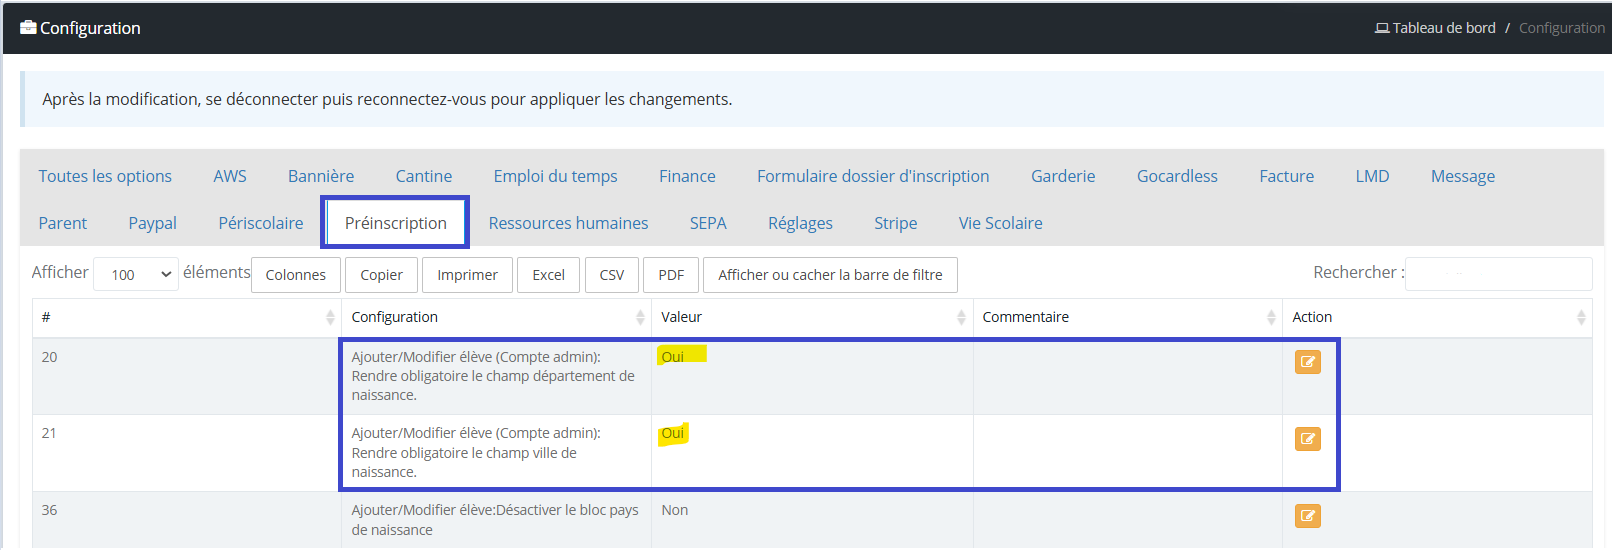
Task: Open the Afficher entries count dropdown
Action: 136,274
